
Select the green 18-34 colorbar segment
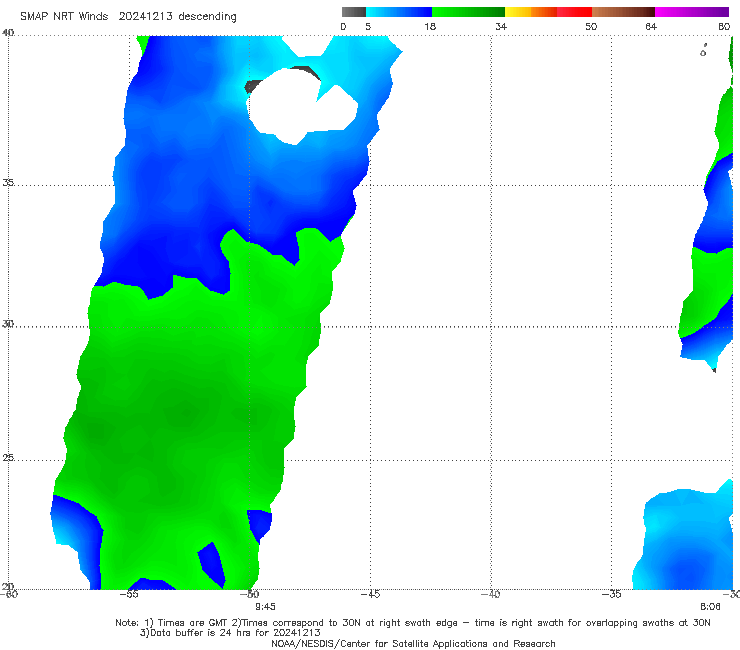pyautogui.click(x=469, y=12)
